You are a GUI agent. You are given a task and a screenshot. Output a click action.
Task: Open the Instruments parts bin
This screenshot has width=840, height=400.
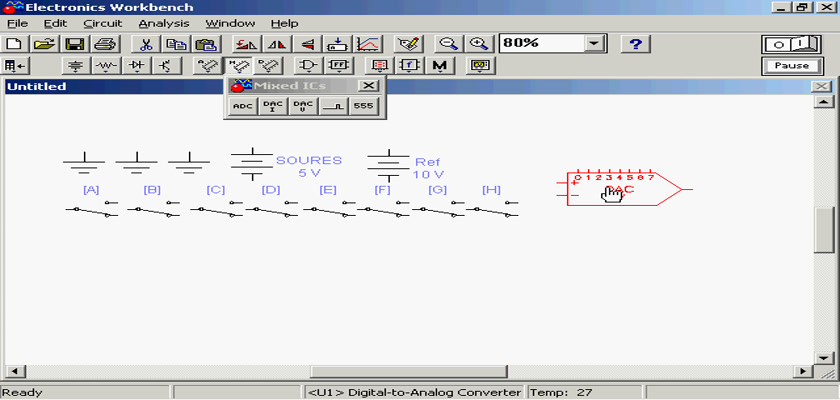(481, 66)
